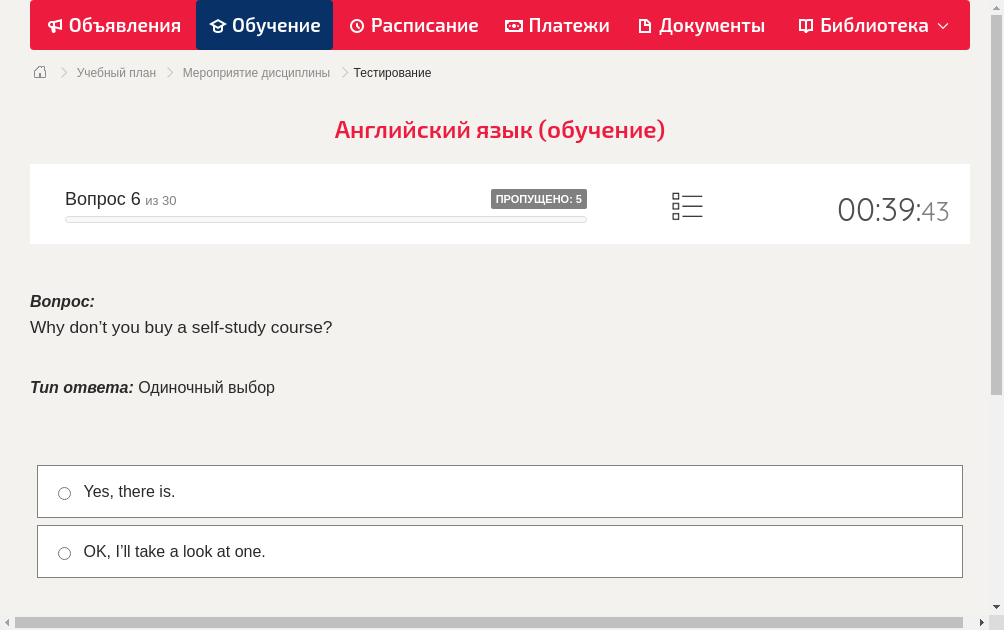Screen dimensions: 1004x630
Task: Open the Учебный план breadcrumb link
Action: coord(115,72)
